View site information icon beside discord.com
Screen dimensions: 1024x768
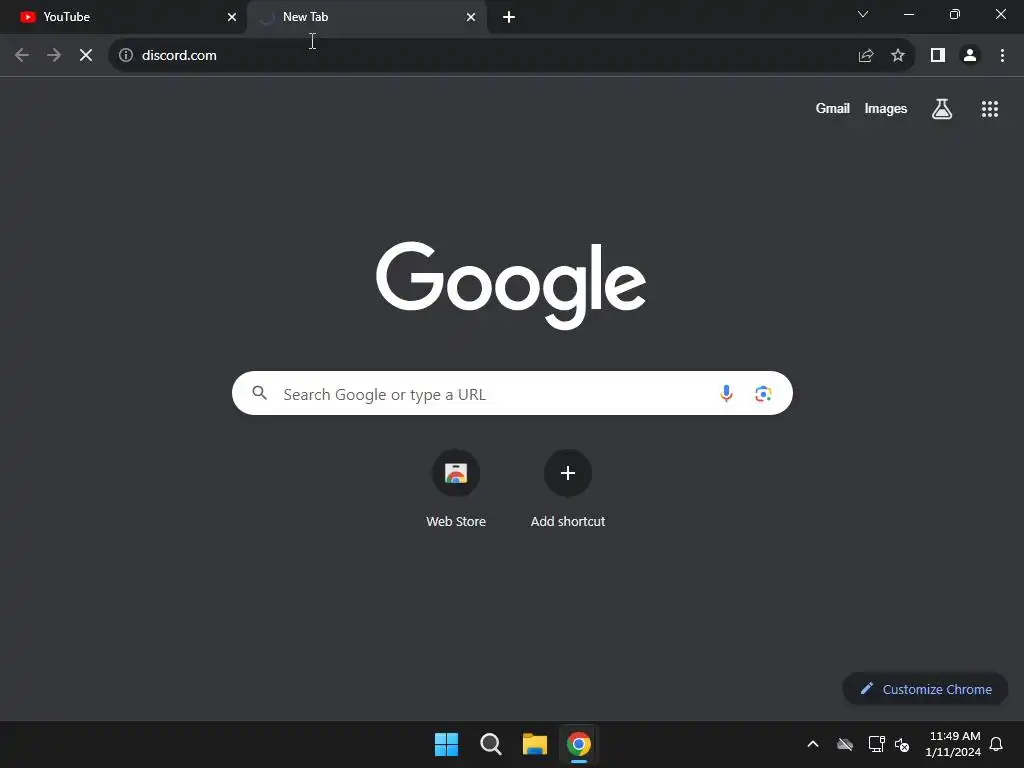tap(126, 56)
